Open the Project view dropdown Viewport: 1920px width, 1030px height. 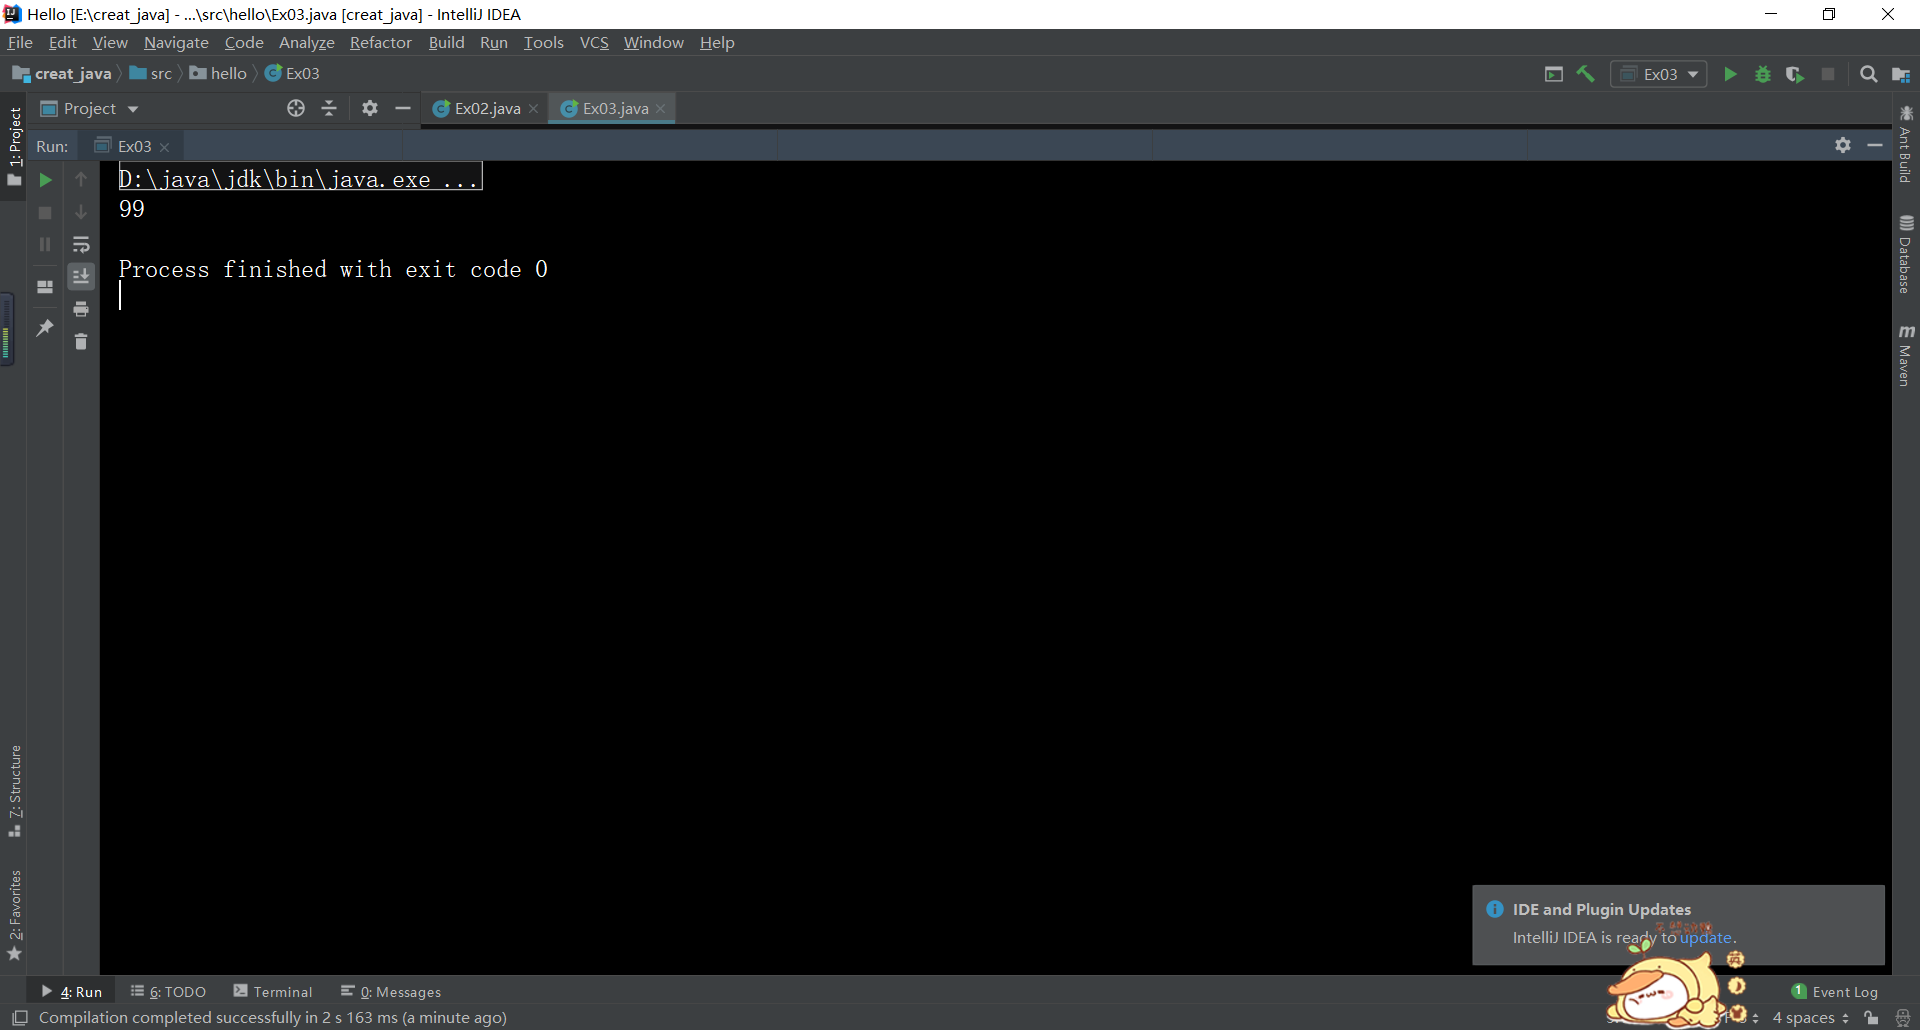tap(90, 108)
